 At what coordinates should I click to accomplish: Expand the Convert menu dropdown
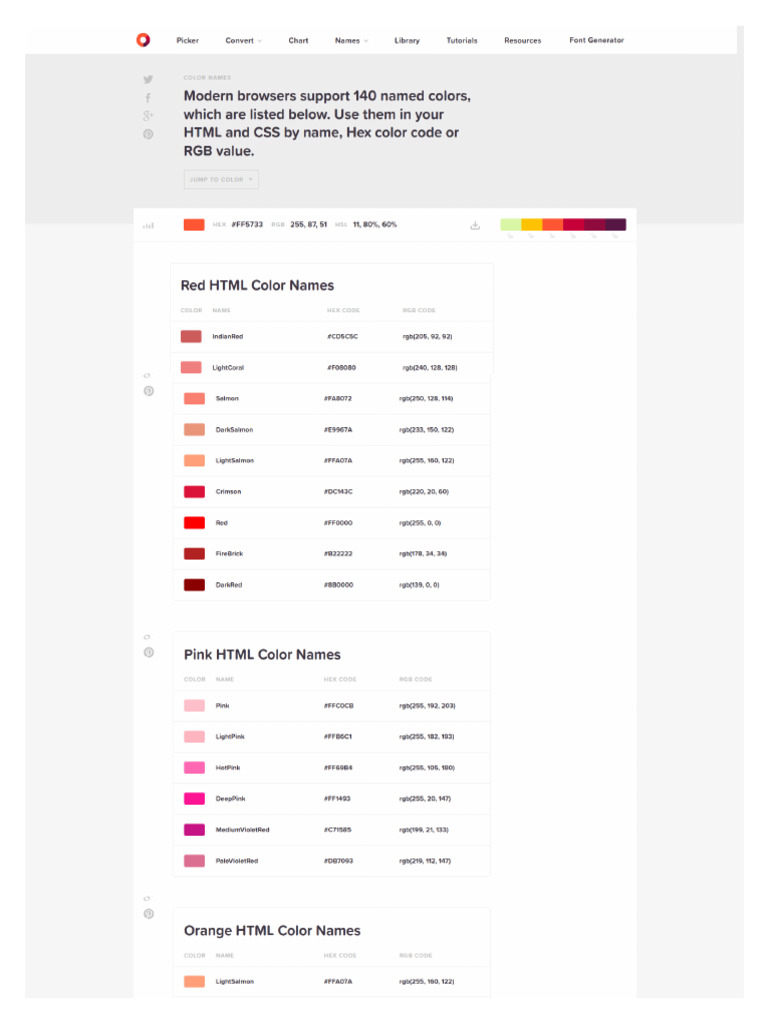pos(243,41)
